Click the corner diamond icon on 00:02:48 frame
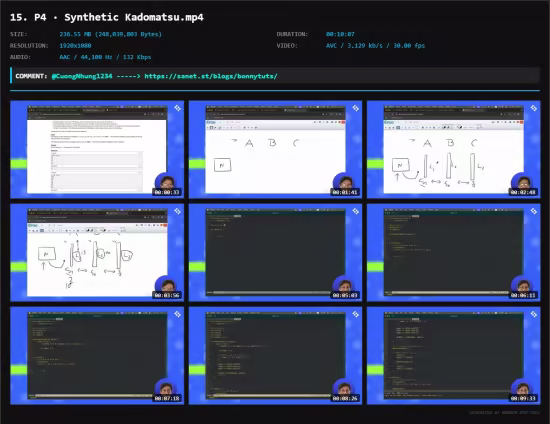The image size is (550, 424). pyautogui.click(x=534, y=108)
